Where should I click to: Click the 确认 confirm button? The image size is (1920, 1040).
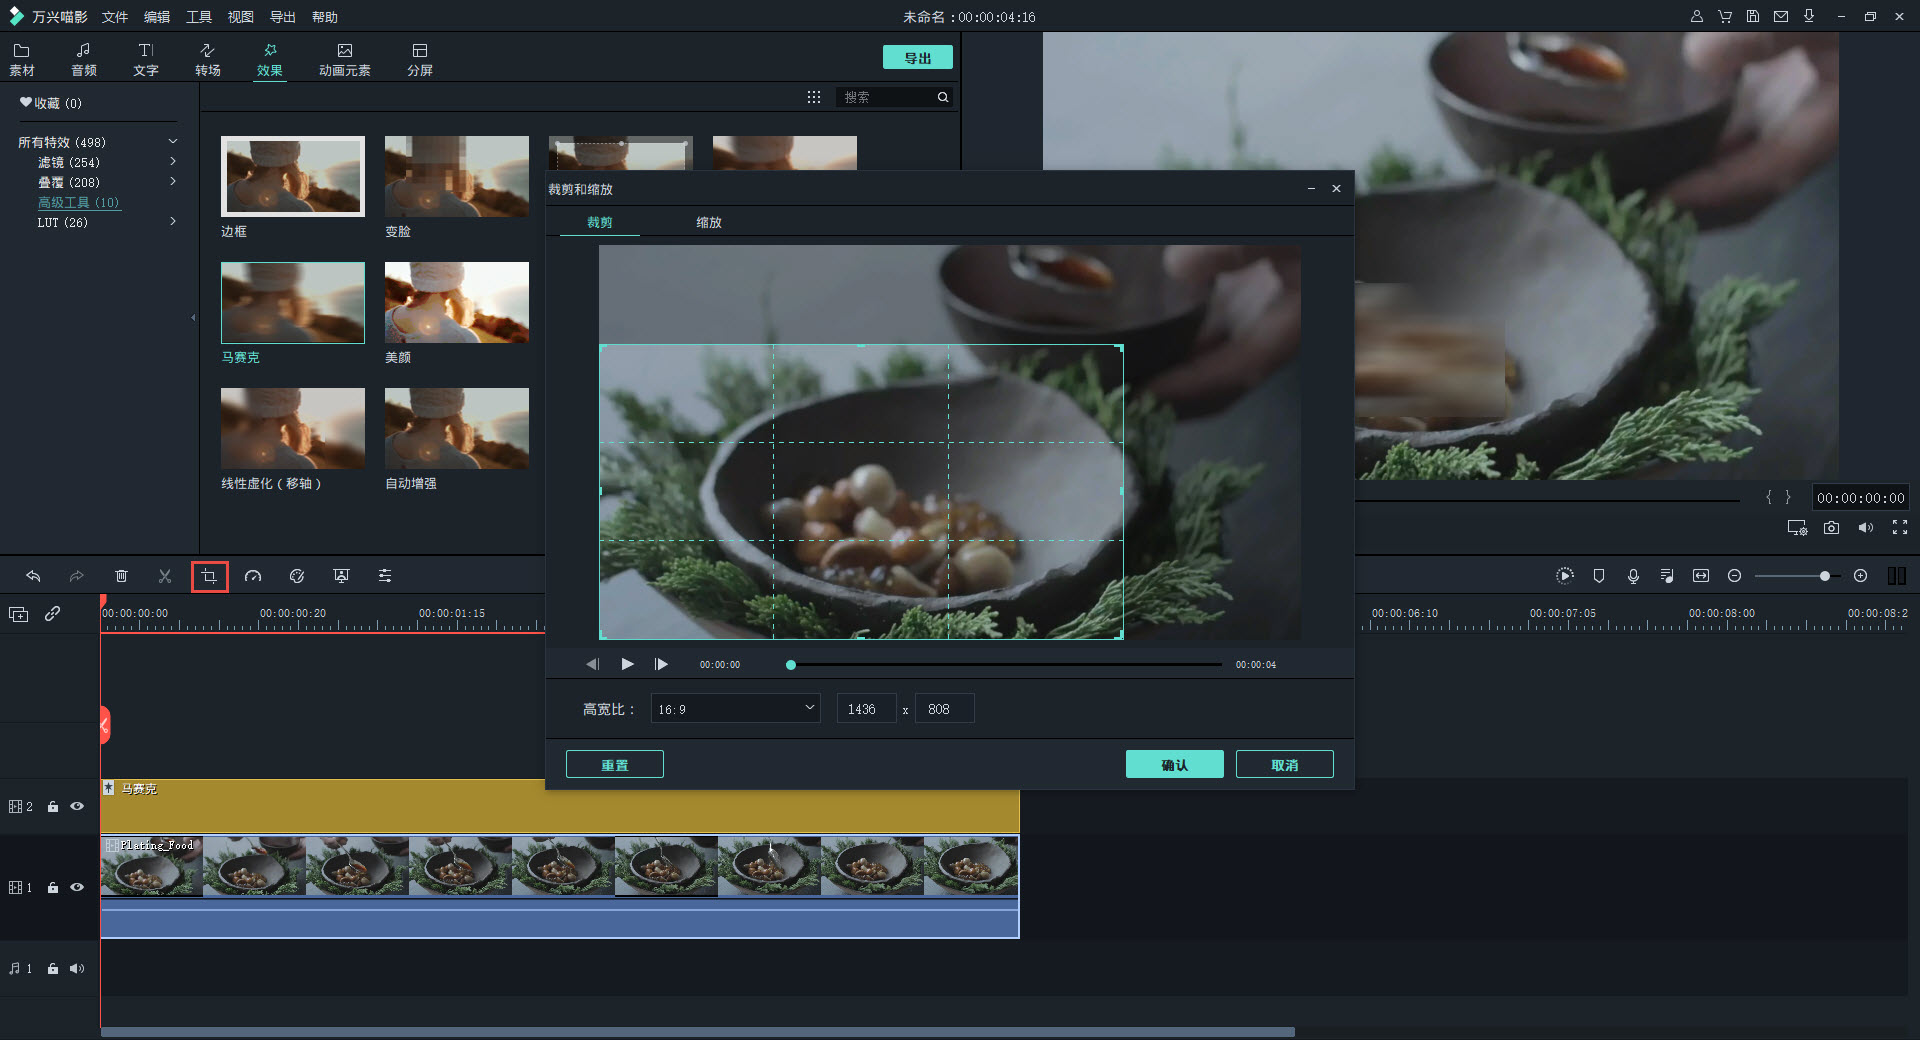1174,765
